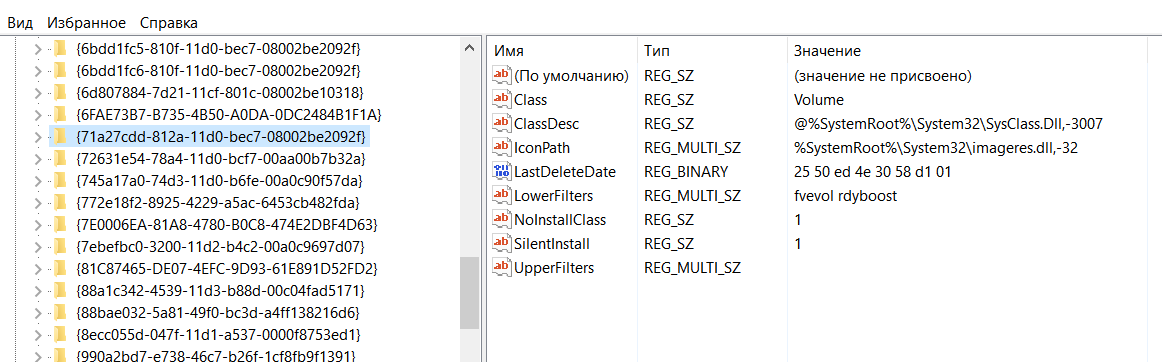This screenshot has width=1162, height=362.
Task: Click data '25 50 ed 4e 30 58 d1 01'
Action: [872, 171]
